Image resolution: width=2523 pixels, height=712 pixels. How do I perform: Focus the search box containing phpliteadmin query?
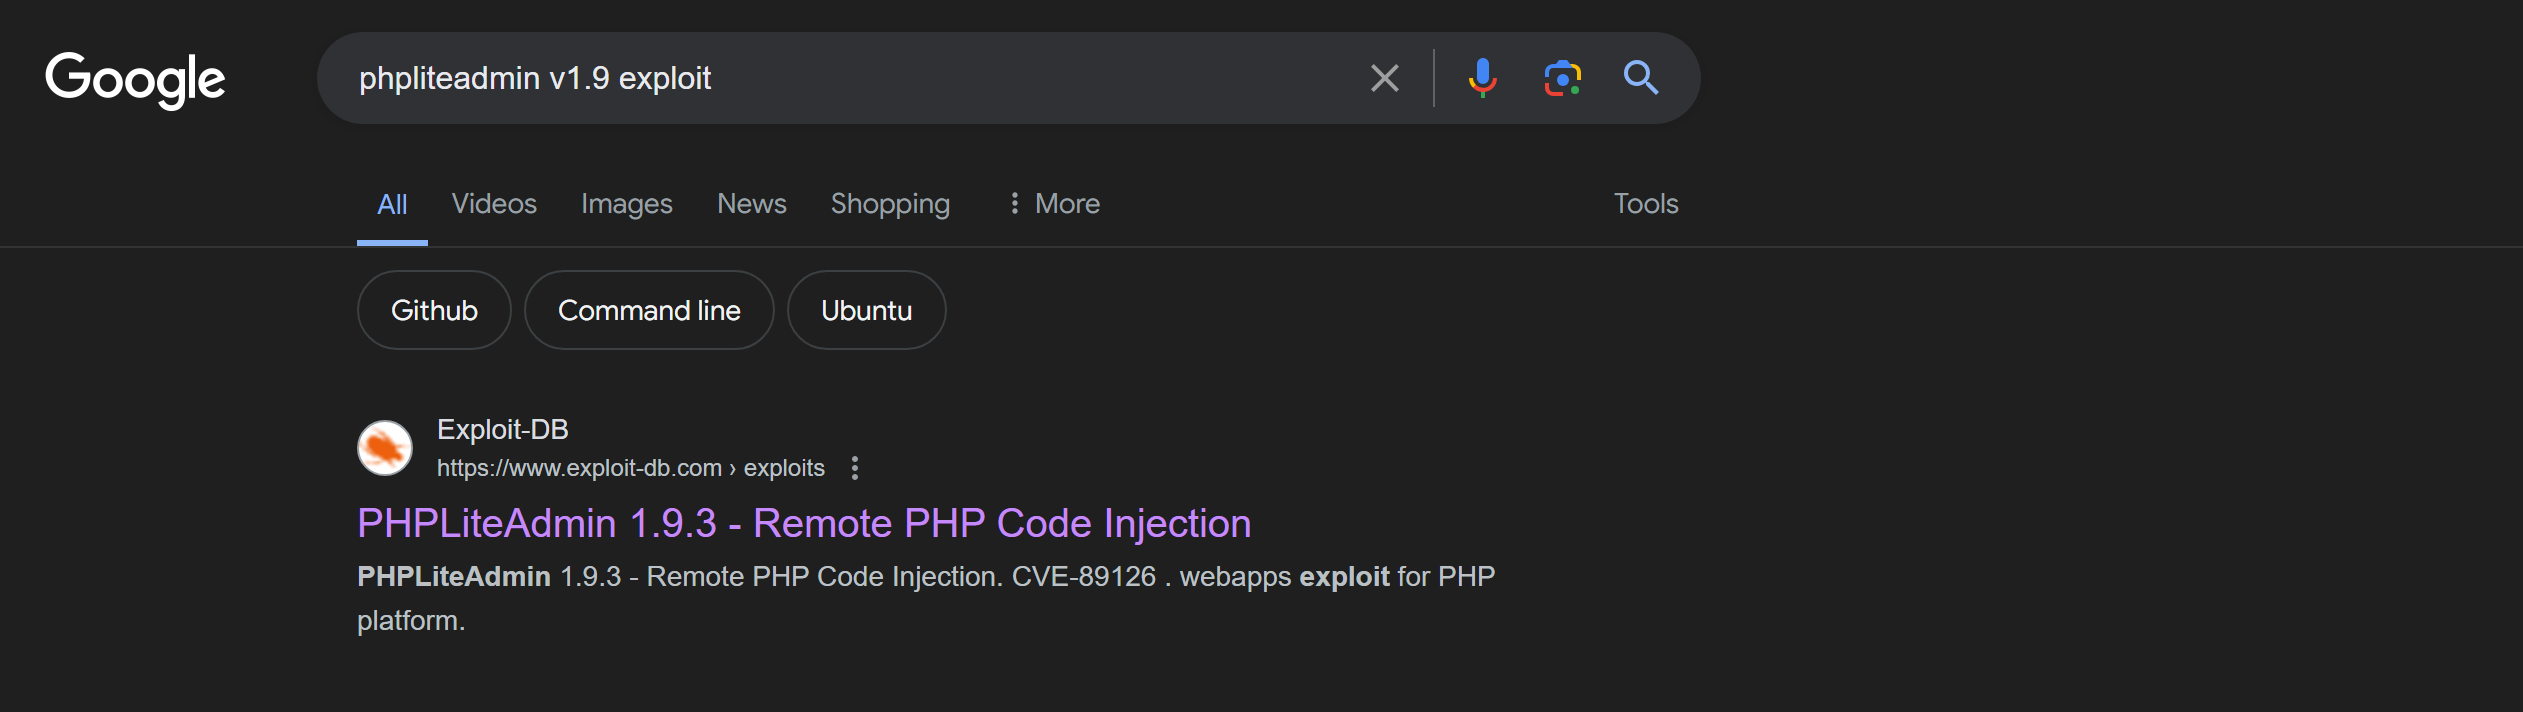click(x=850, y=78)
